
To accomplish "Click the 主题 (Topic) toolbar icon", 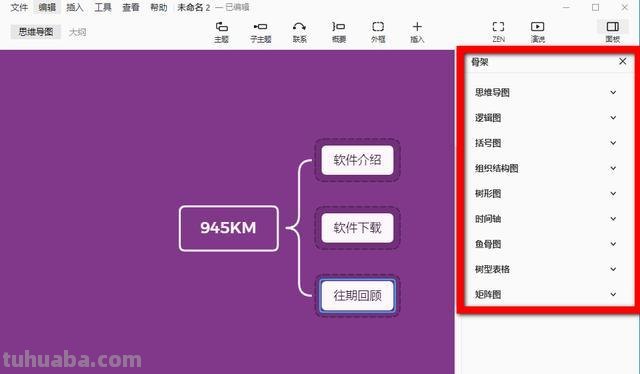I will [x=221, y=27].
